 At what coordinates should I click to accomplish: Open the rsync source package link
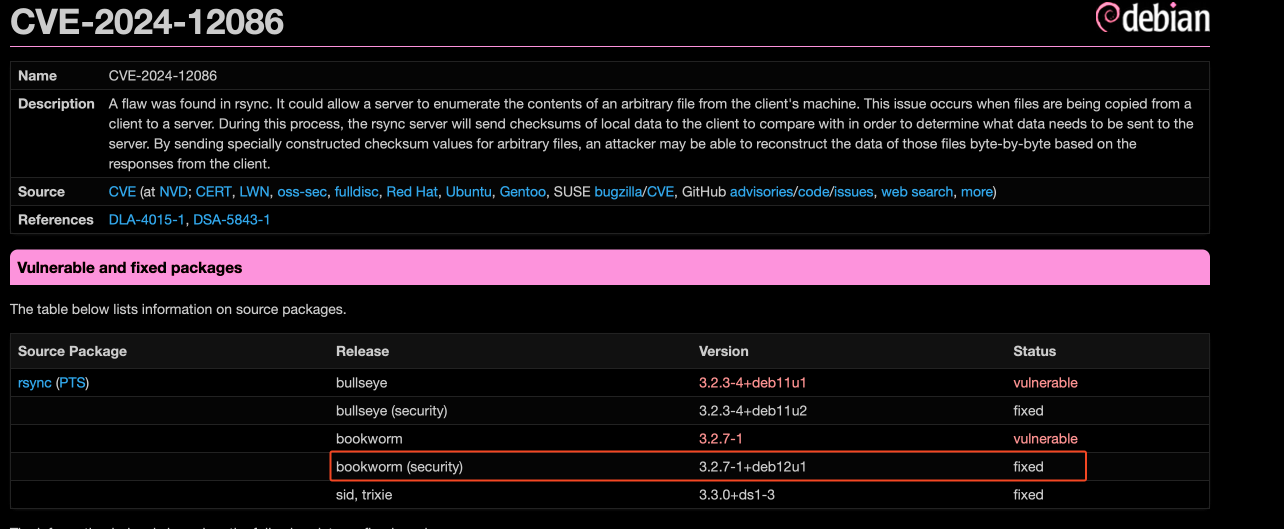[34, 383]
